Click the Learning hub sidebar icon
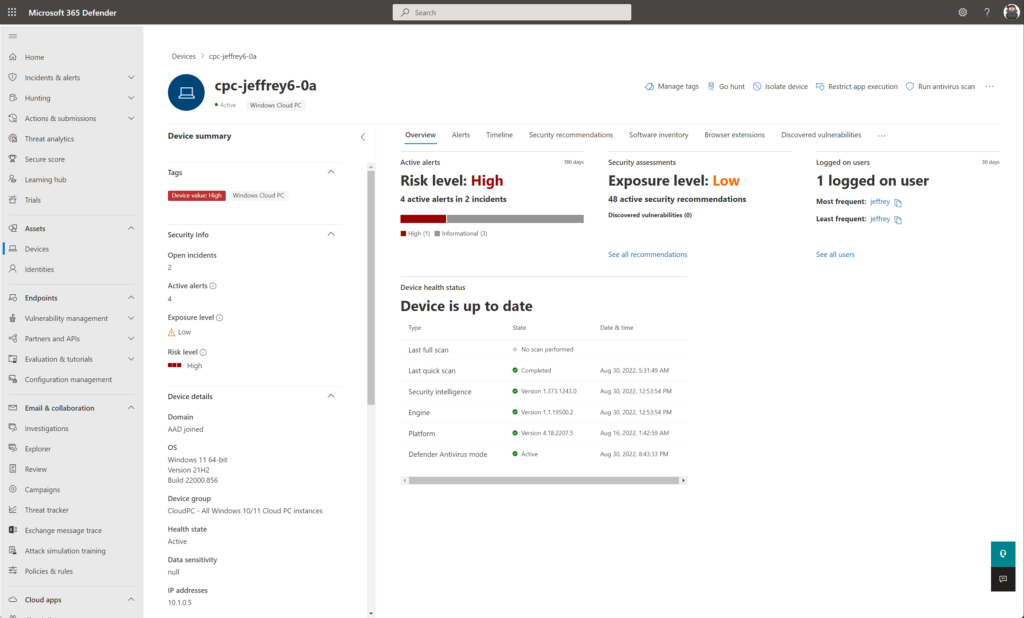Image resolution: width=1024 pixels, height=618 pixels. (x=12, y=179)
